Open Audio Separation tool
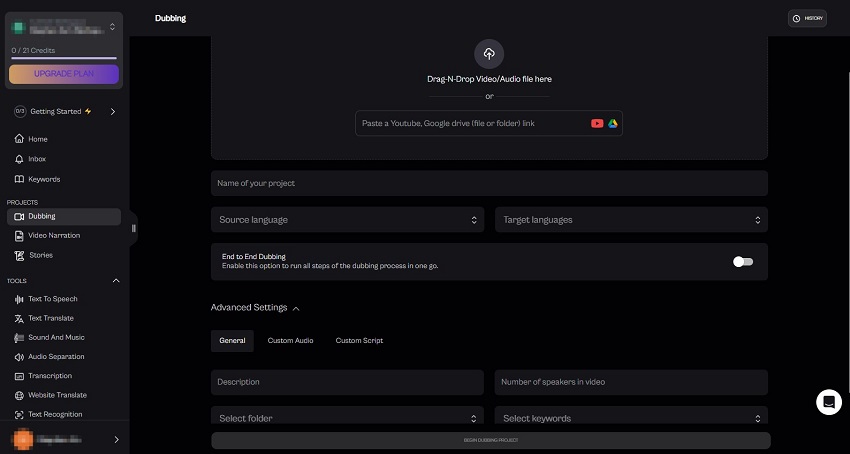Screen dimensions: 850x454 (56, 357)
